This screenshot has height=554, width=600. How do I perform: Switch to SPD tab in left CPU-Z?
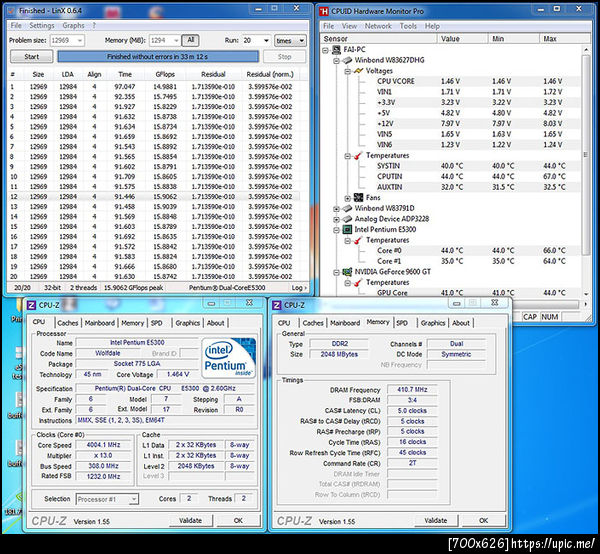click(x=157, y=323)
